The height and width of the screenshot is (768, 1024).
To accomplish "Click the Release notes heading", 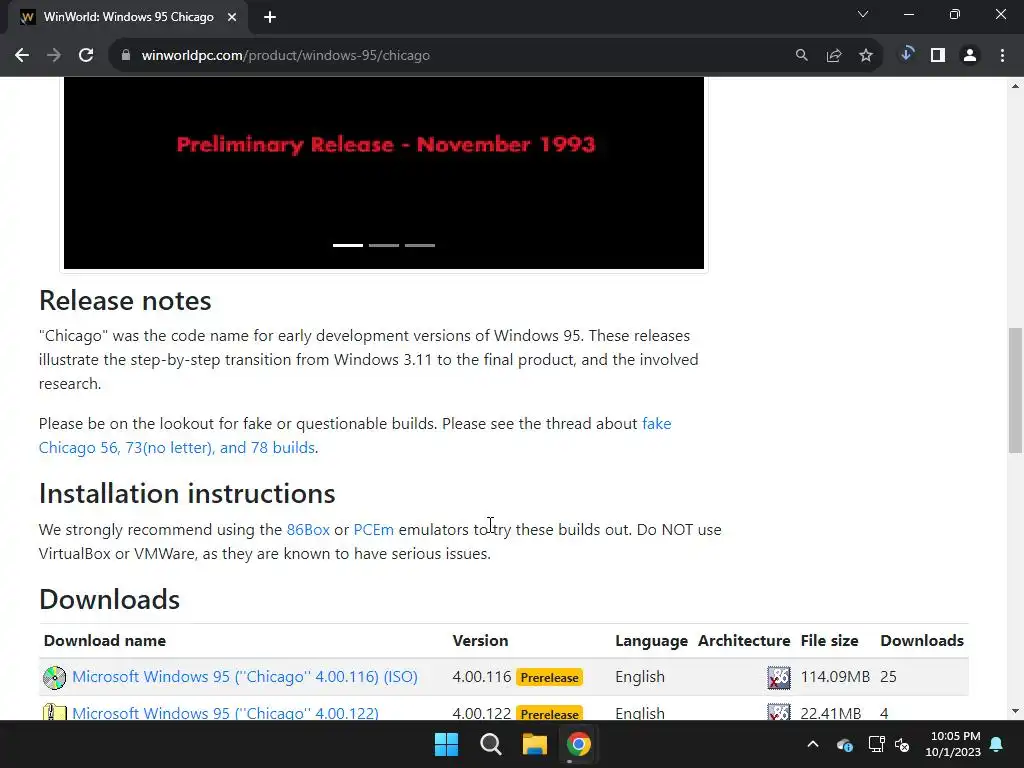I will (125, 300).
